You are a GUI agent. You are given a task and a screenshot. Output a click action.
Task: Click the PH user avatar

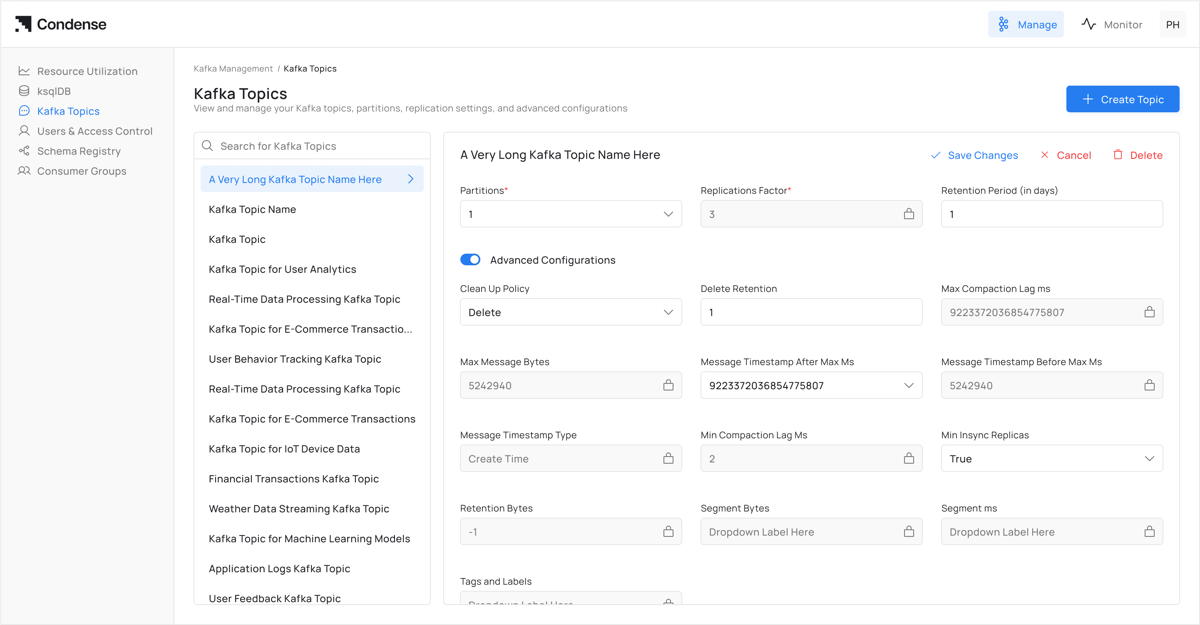1173,24
